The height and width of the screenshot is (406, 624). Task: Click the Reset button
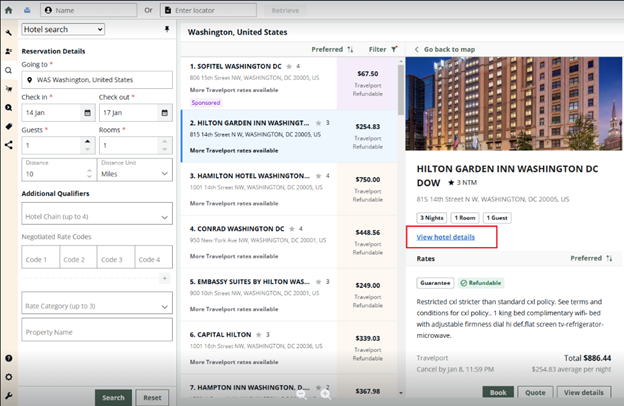point(152,398)
